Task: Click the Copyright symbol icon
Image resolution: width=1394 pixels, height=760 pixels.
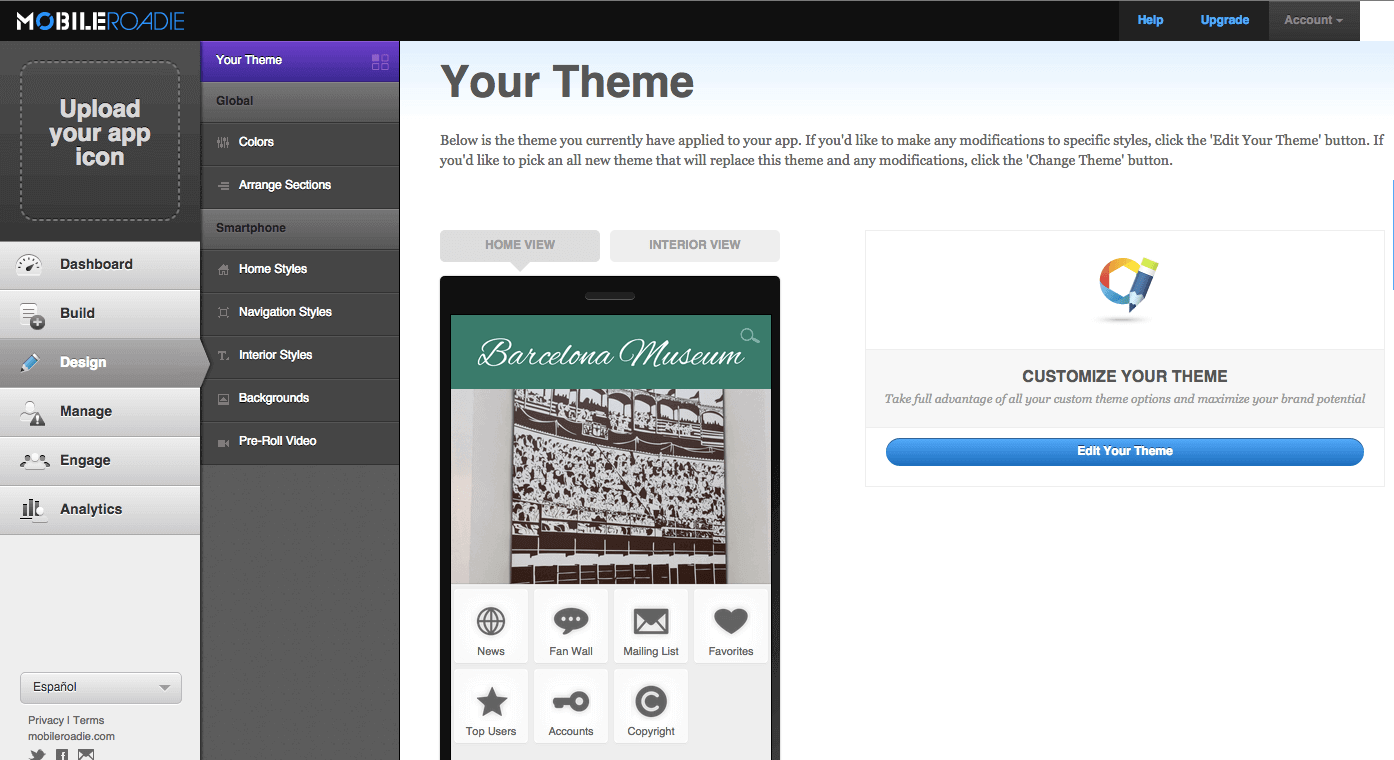Action: 651,702
